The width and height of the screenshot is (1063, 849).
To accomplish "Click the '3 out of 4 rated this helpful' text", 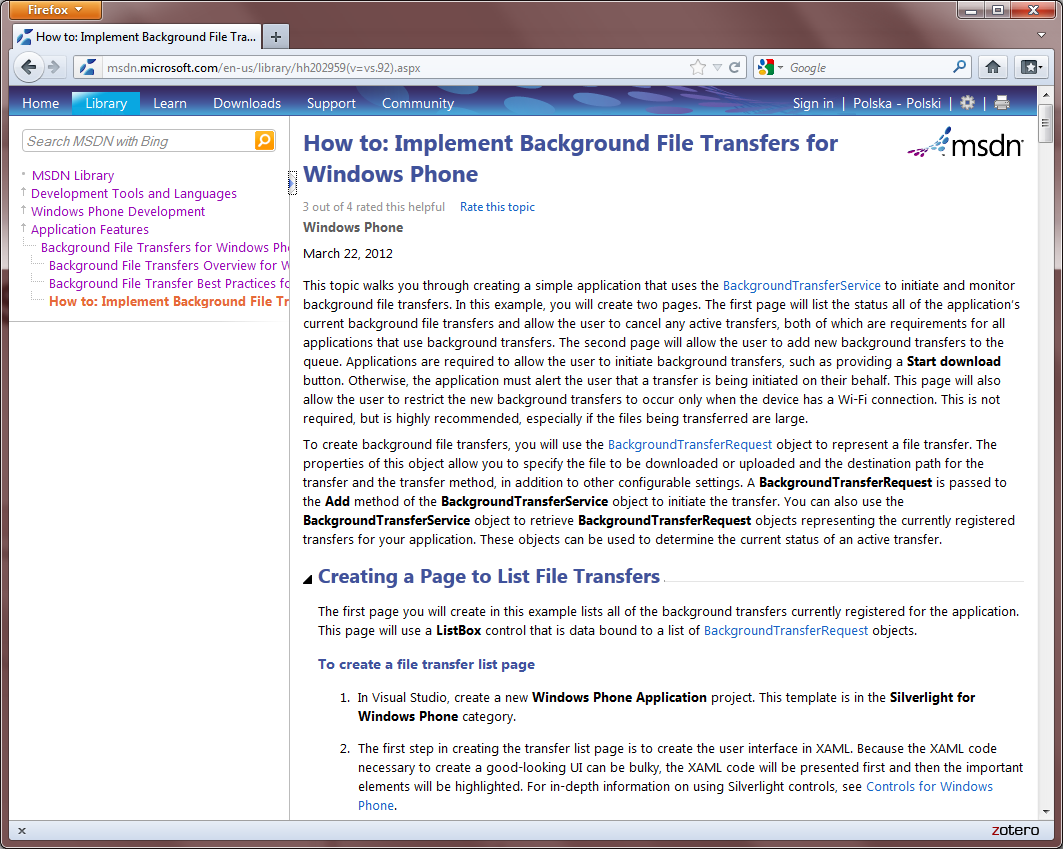I will pos(374,207).
